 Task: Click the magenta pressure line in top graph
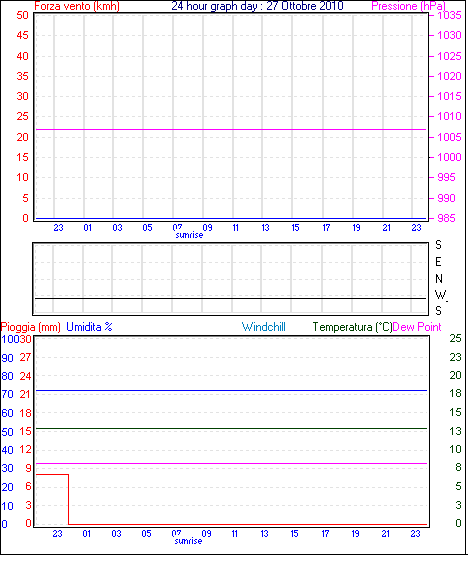(231, 129)
